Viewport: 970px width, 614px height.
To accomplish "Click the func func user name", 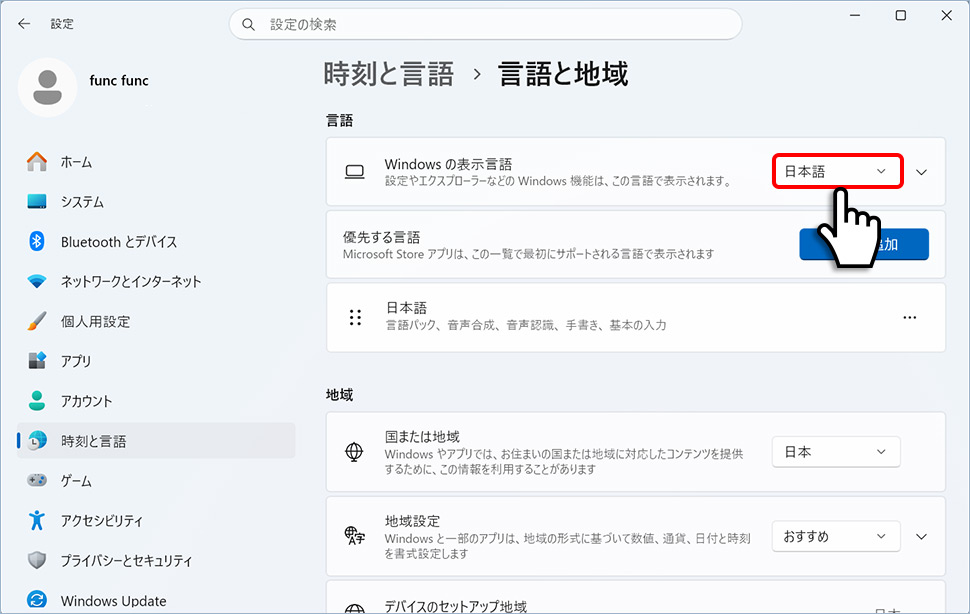I will [x=119, y=80].
